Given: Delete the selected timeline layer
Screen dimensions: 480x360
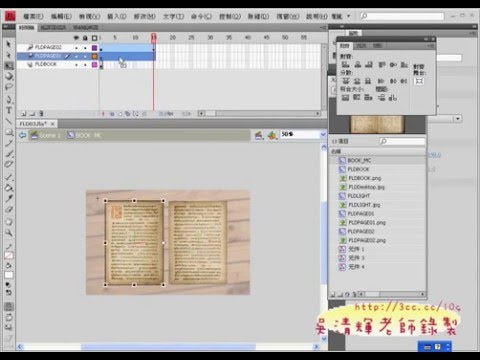Looking at the screenshot, I should click(x=41, y=114).
